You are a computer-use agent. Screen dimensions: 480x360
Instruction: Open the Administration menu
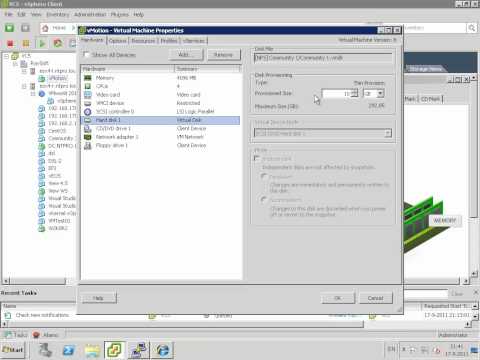tap(90, 15)
